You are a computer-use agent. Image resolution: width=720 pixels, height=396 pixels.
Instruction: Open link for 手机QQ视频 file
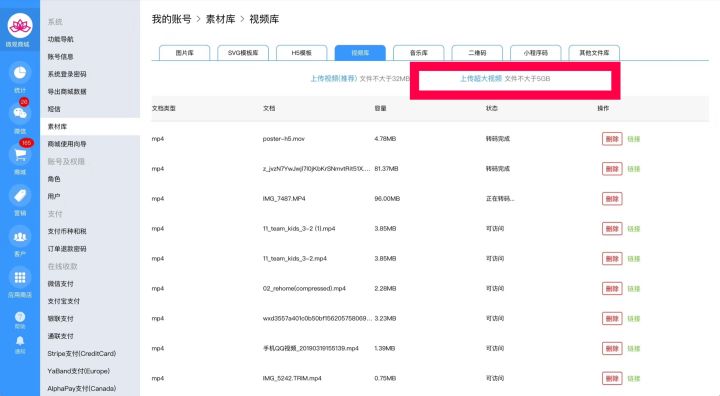click(x=634, y=348)
